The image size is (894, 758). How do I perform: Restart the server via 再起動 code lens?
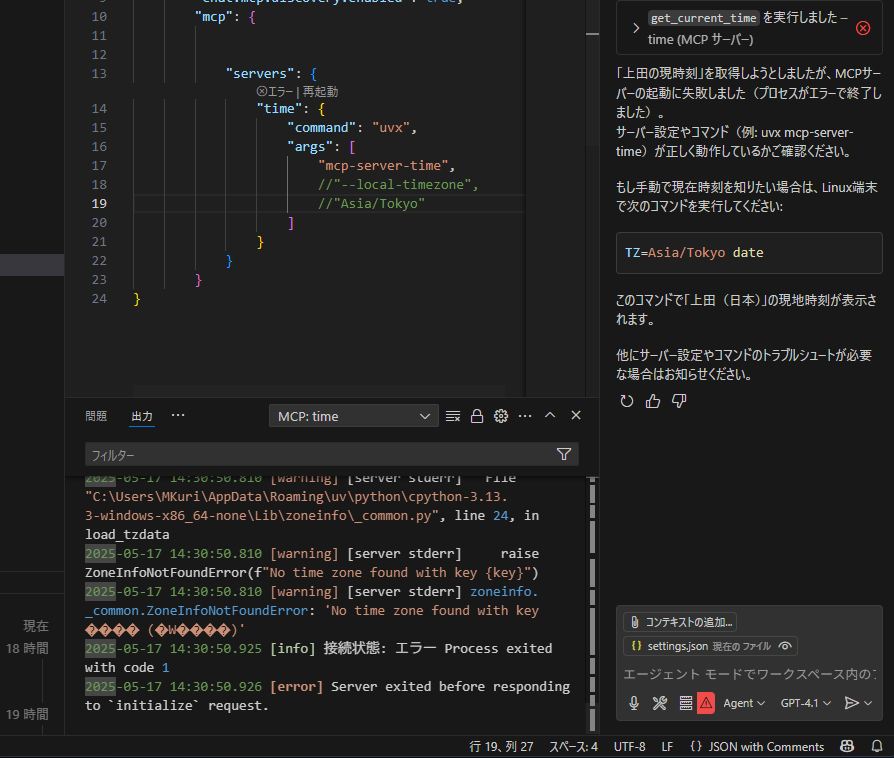pyautogui.click(x=320, y=92)
